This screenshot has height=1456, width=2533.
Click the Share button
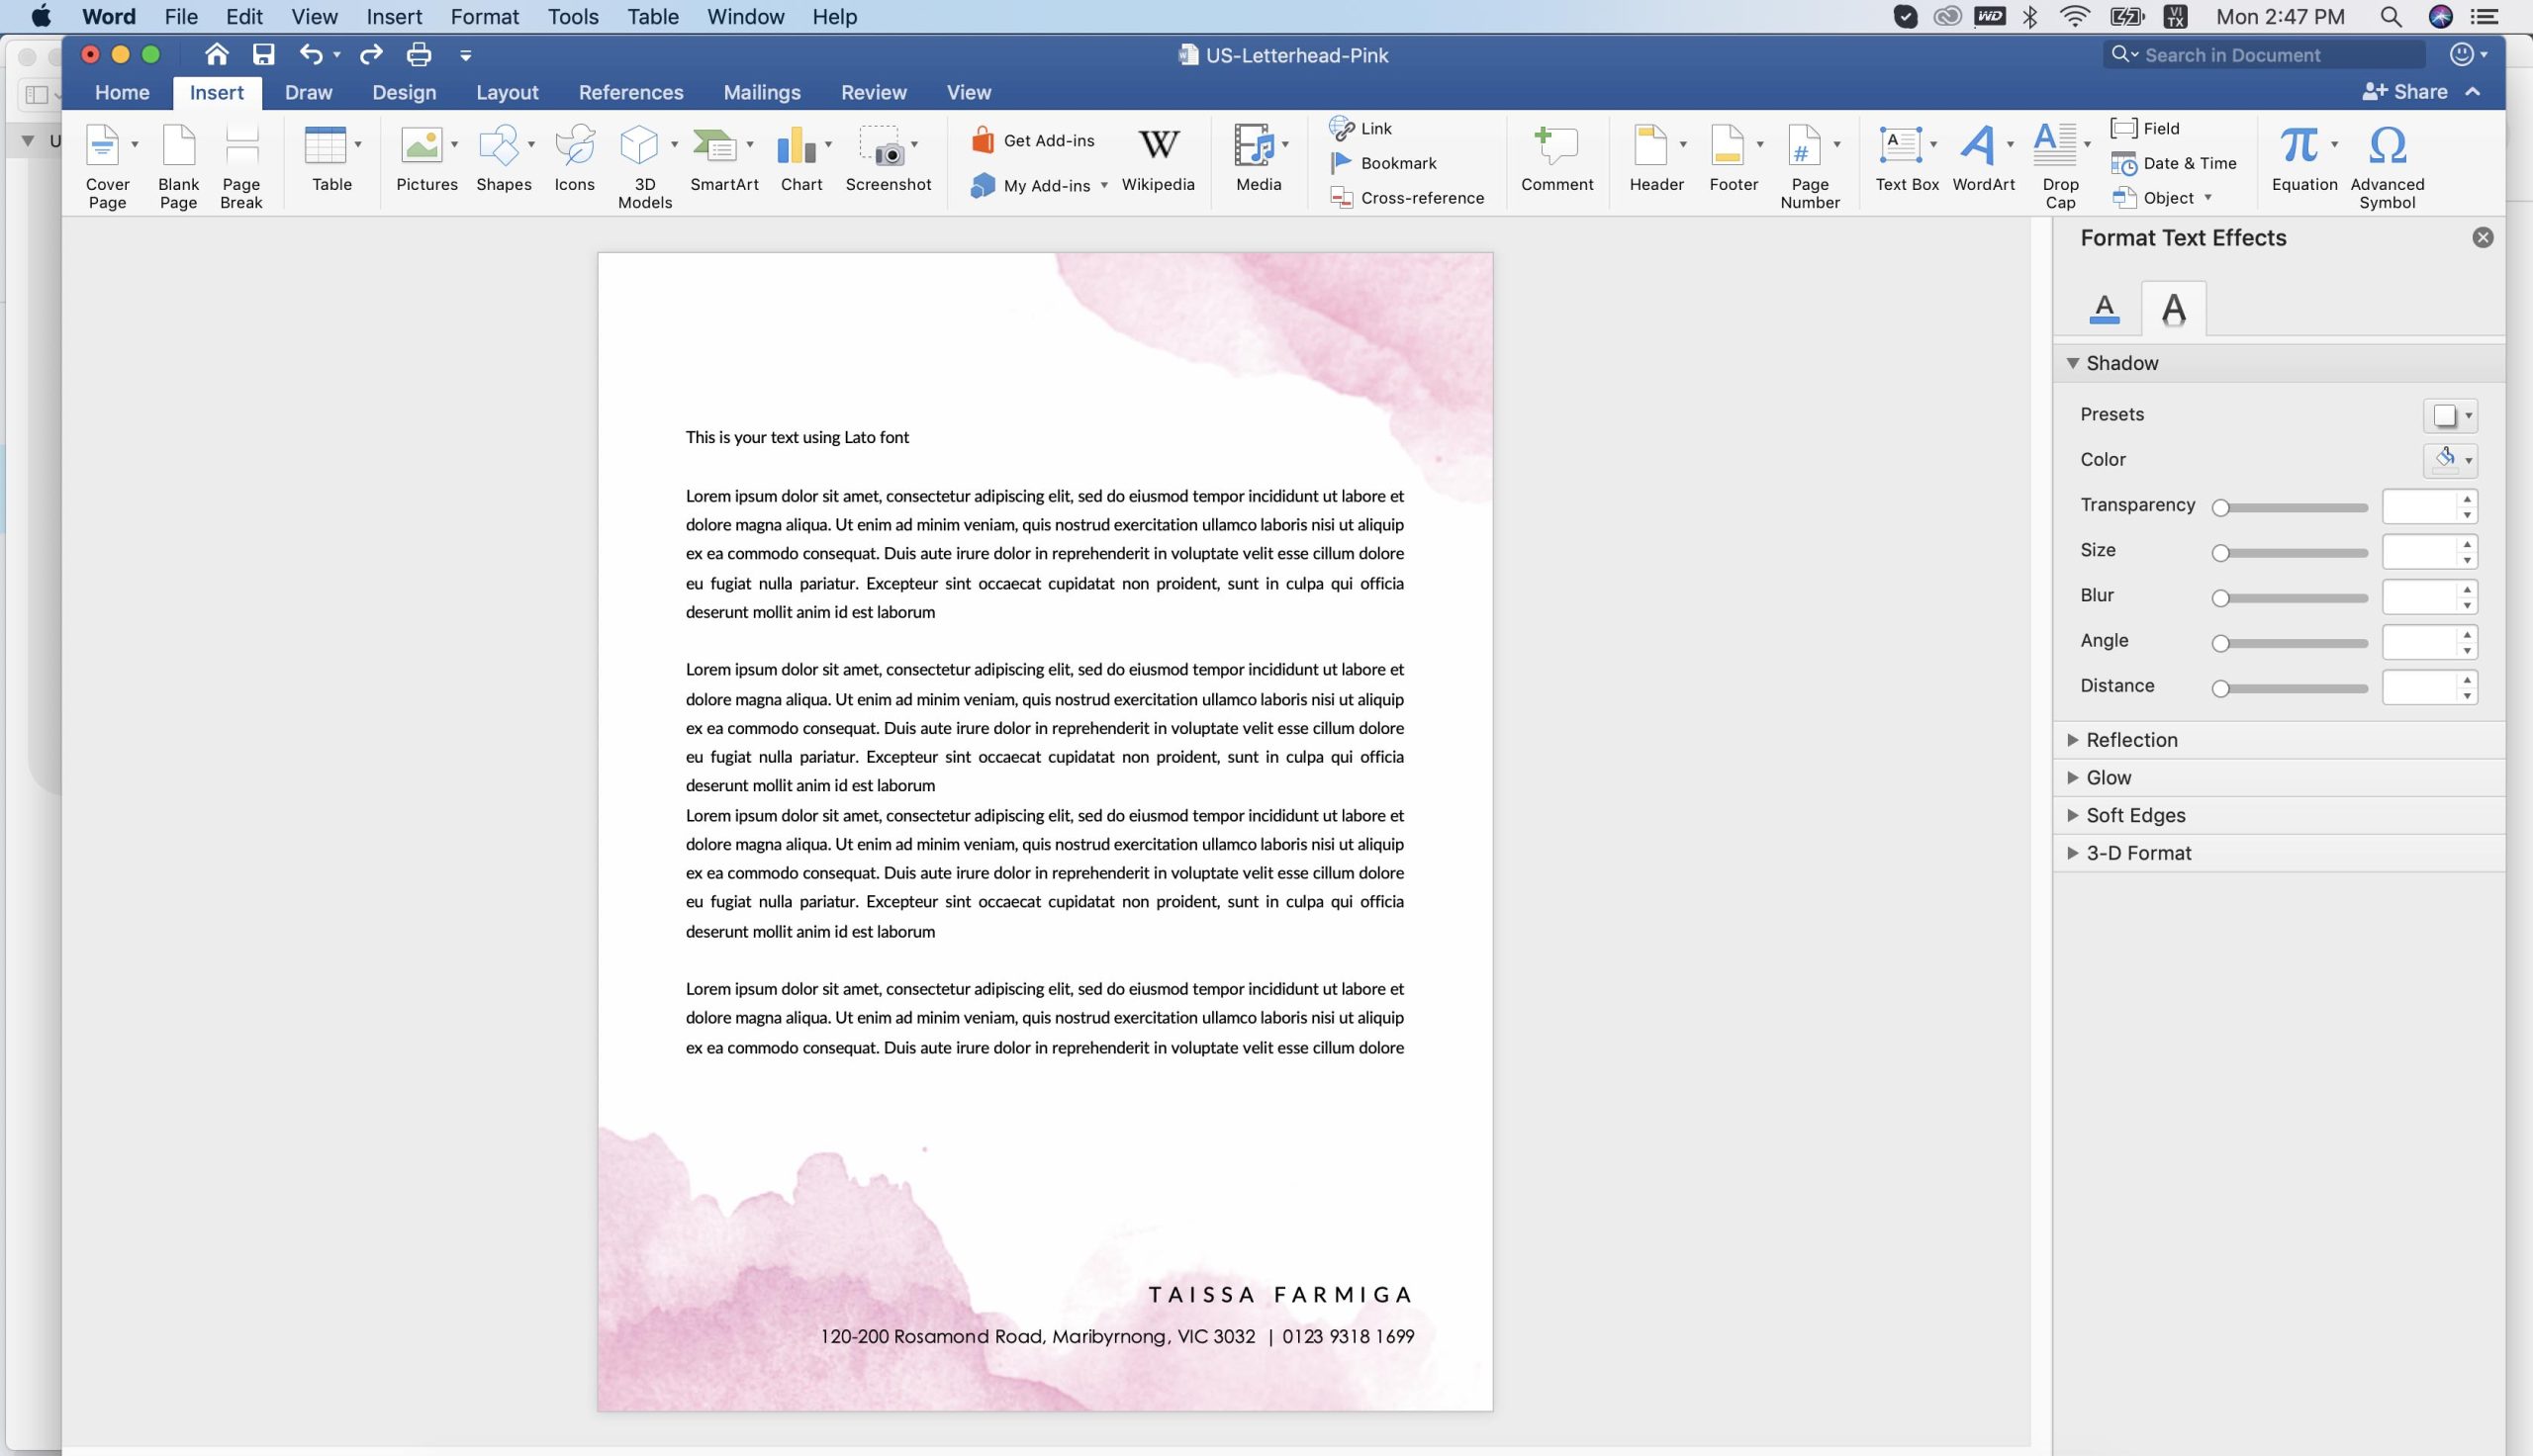tap(2406, 92)
